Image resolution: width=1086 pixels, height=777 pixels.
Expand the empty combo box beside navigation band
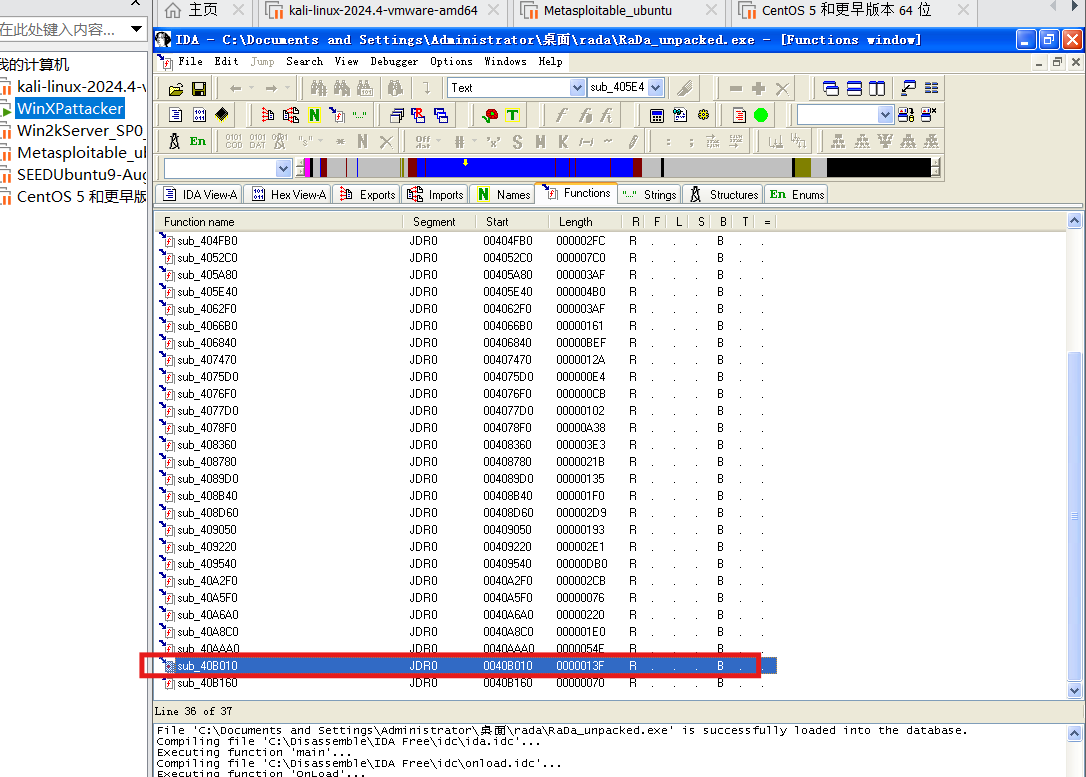283,168
